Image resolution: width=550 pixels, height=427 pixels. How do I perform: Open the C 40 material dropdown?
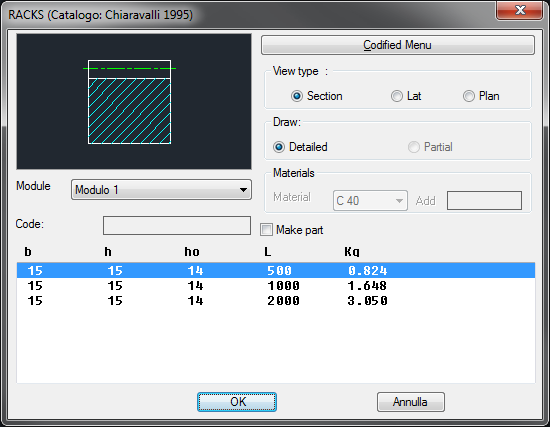pyautogui.click(x=370, y=201)
